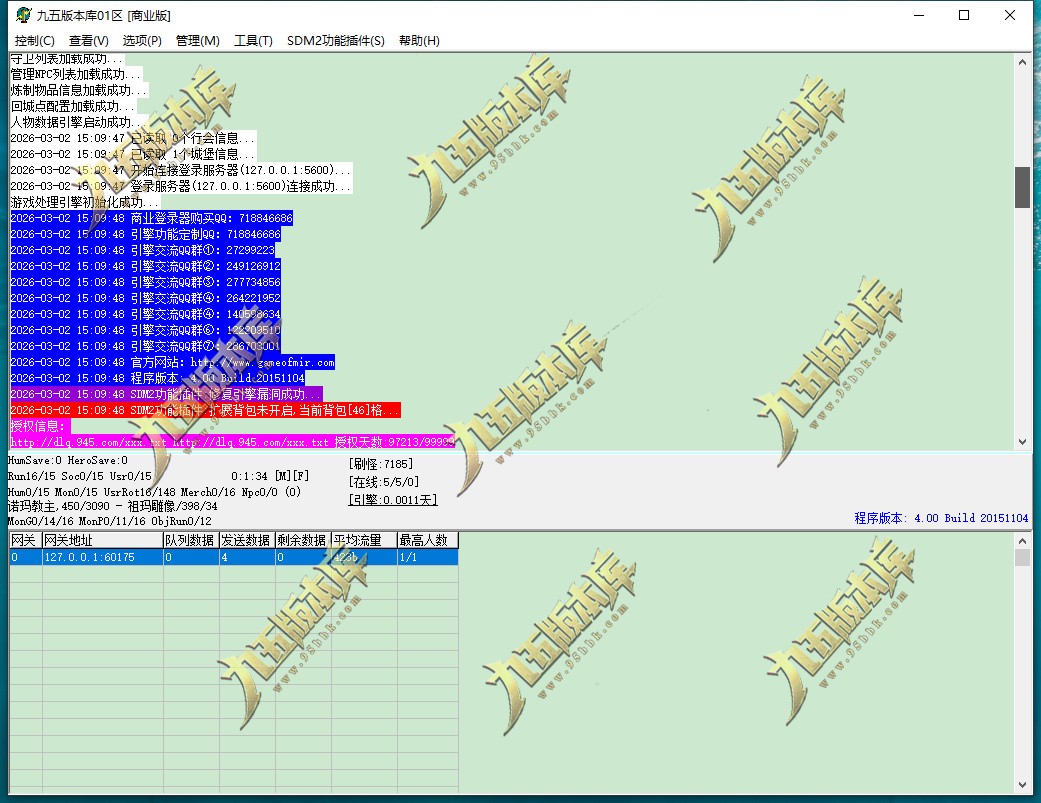Open the 帮助(H) menu

coord(419,40)
